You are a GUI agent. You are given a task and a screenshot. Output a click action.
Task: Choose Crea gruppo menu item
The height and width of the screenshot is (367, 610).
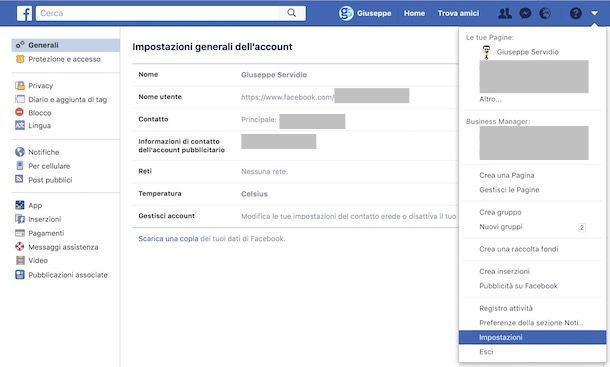pos(500,212)
